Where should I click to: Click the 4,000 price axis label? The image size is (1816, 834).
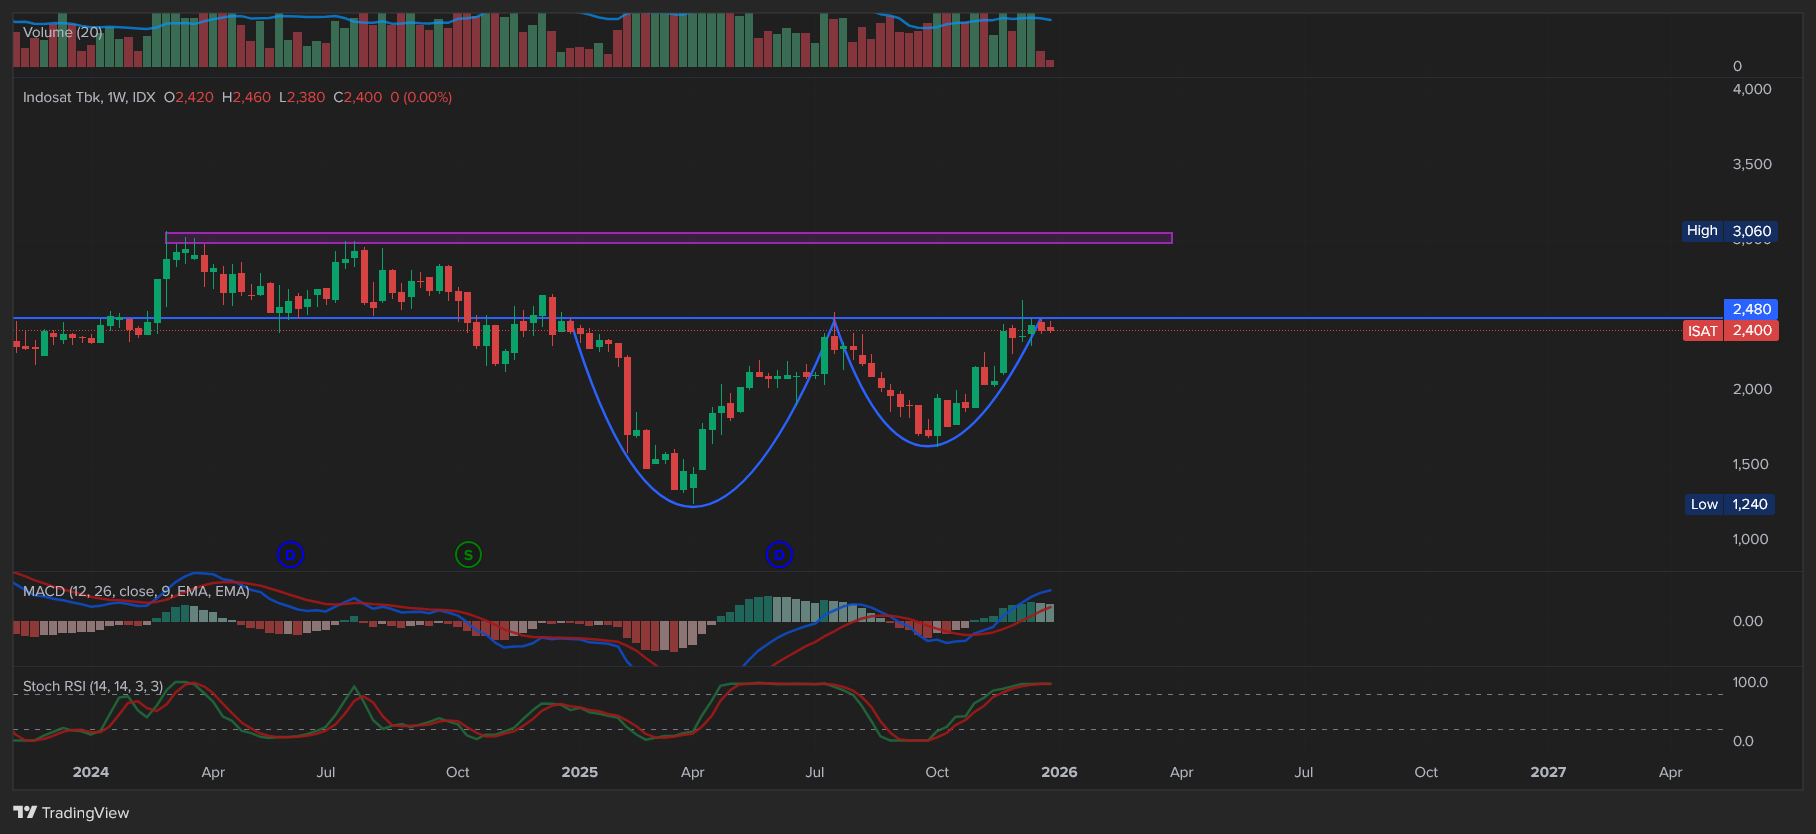pyautogui.click(x=1752, y=89)
